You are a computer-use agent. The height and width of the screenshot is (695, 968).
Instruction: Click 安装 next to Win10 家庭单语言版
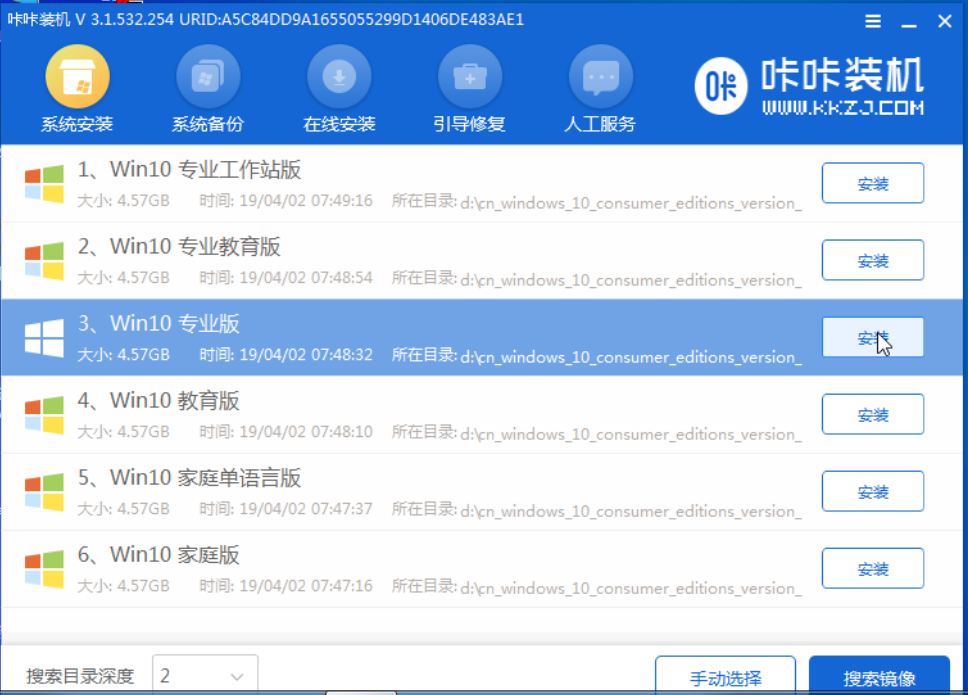tap(872, 492)
